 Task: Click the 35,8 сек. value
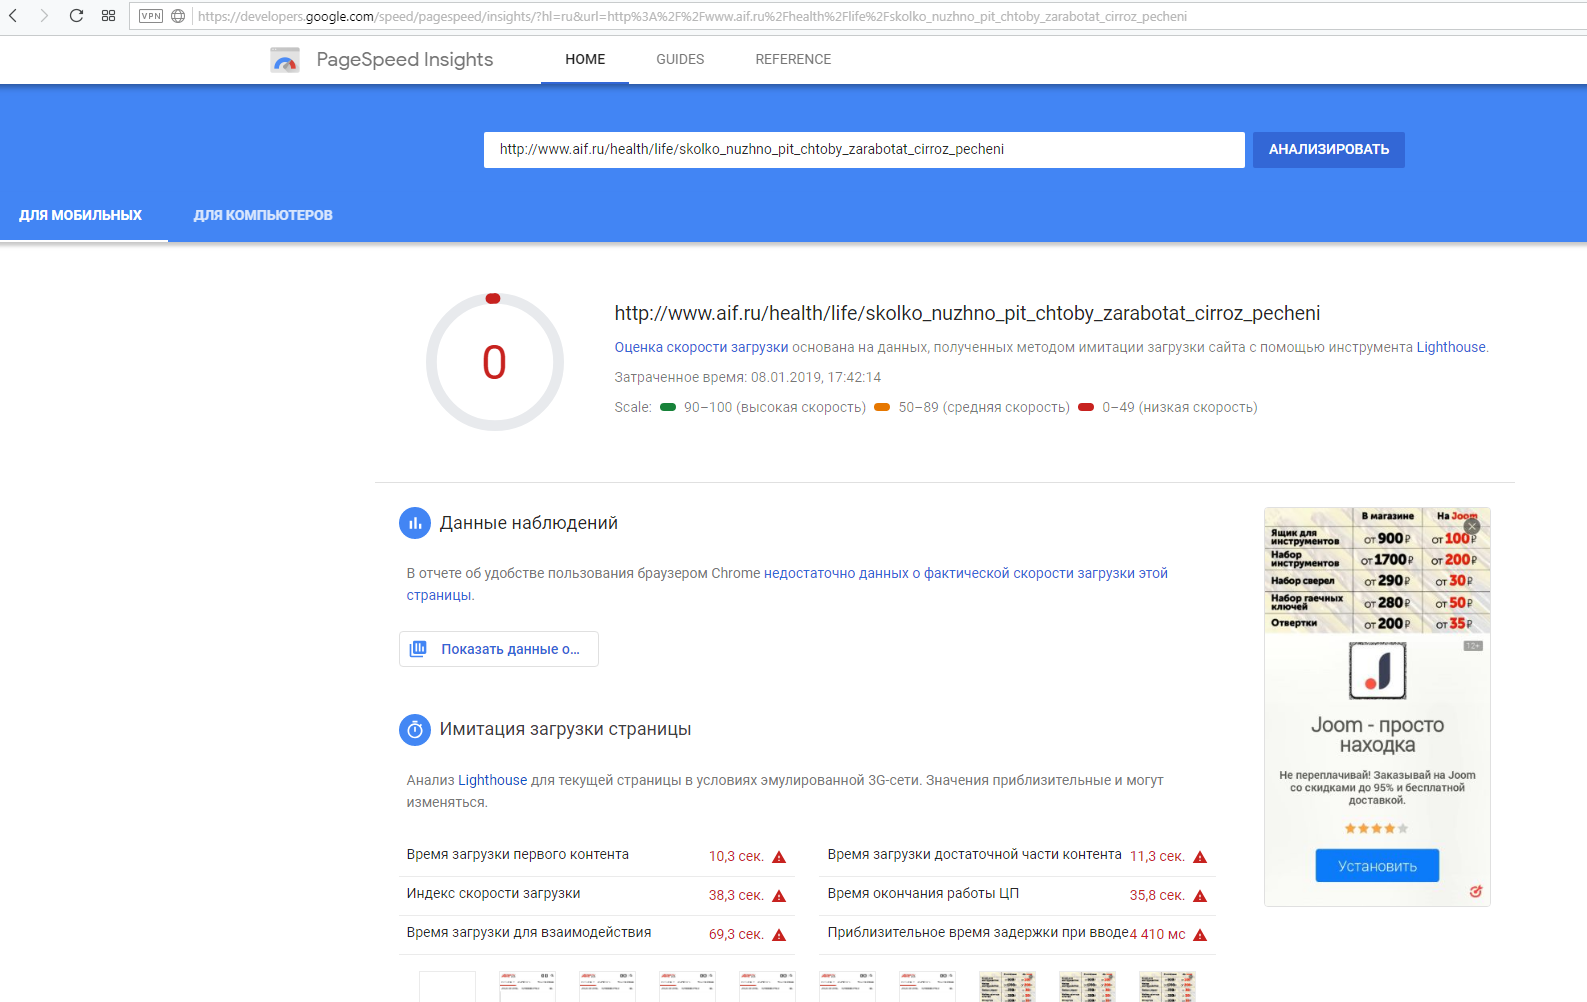pos(1157,896)
